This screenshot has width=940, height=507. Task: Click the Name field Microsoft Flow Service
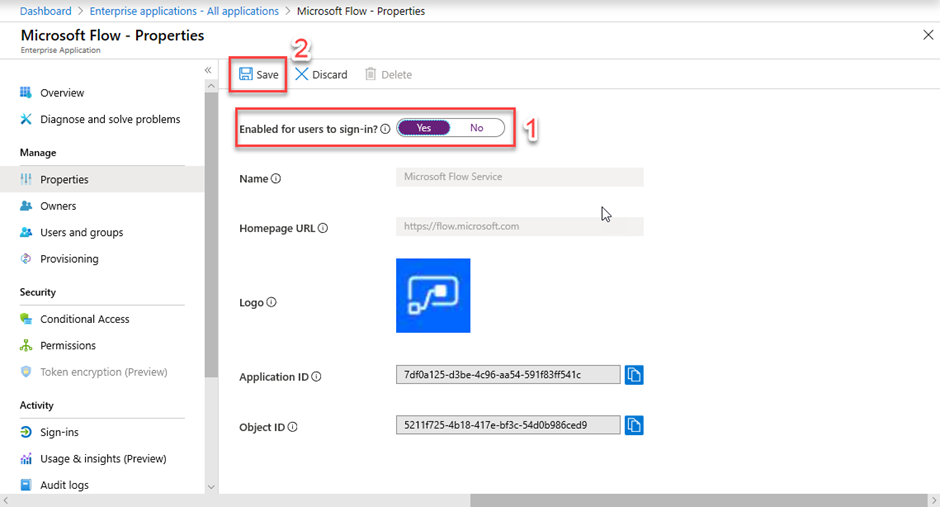coord(520,177)
